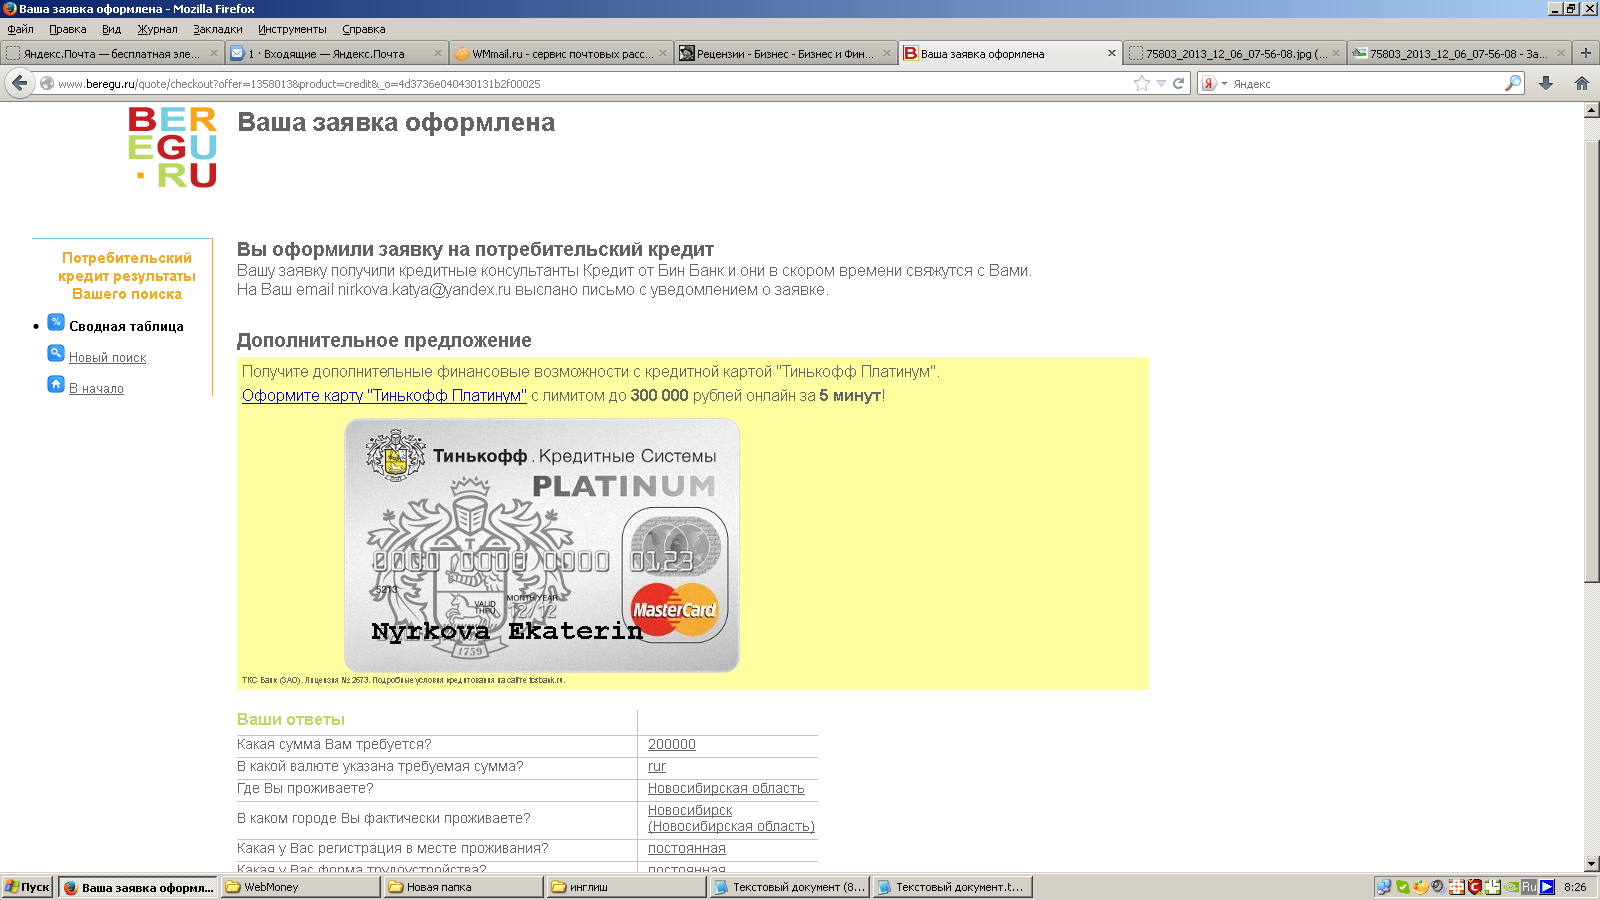Open Firefox downloads arrow icon
The image size is (1600, 900).
click(1546, 83)
